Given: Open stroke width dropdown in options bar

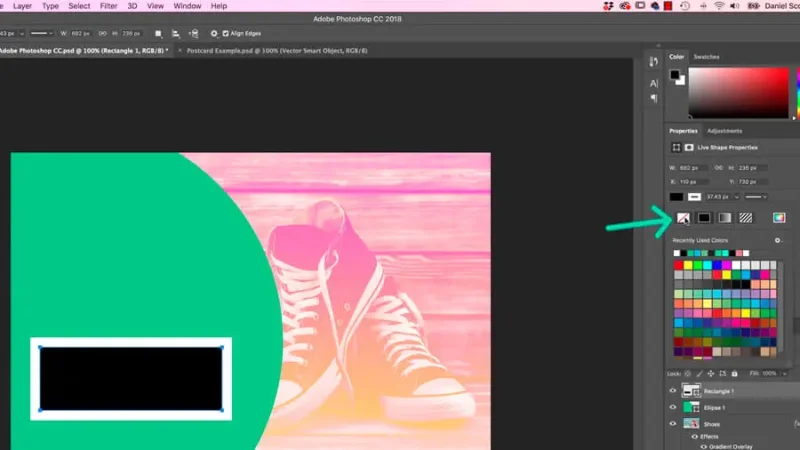Looking at the screenshot, I should pyautogui.click(x=21, y=34).
